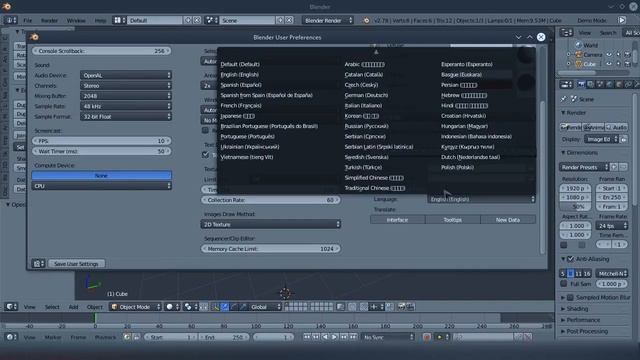
Task: Click the add render preset plus icon
Action: [614, 167]
